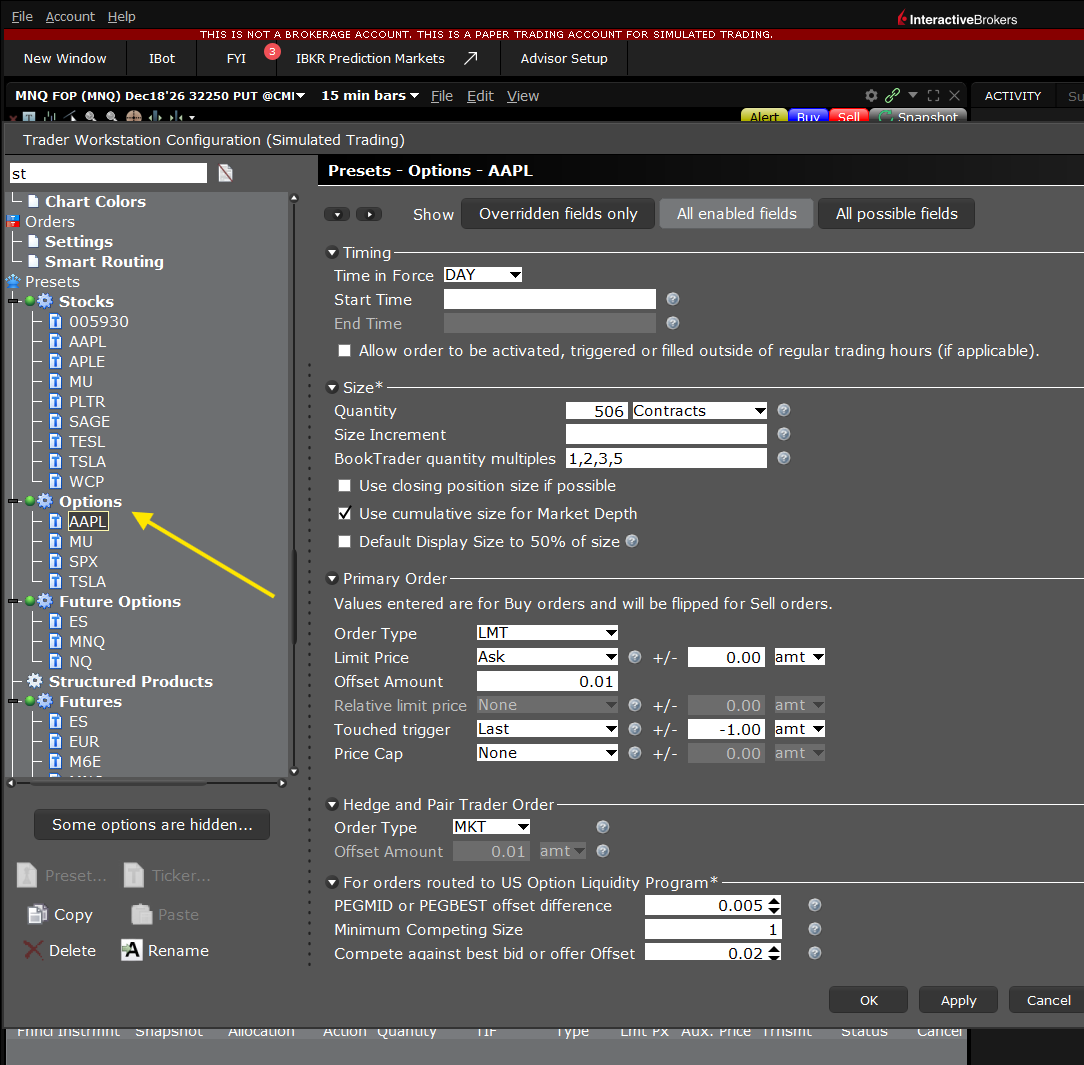Open the Primary Order Type LMT dropdown
Screen dimensions: 1084x1065
[547, 633]
